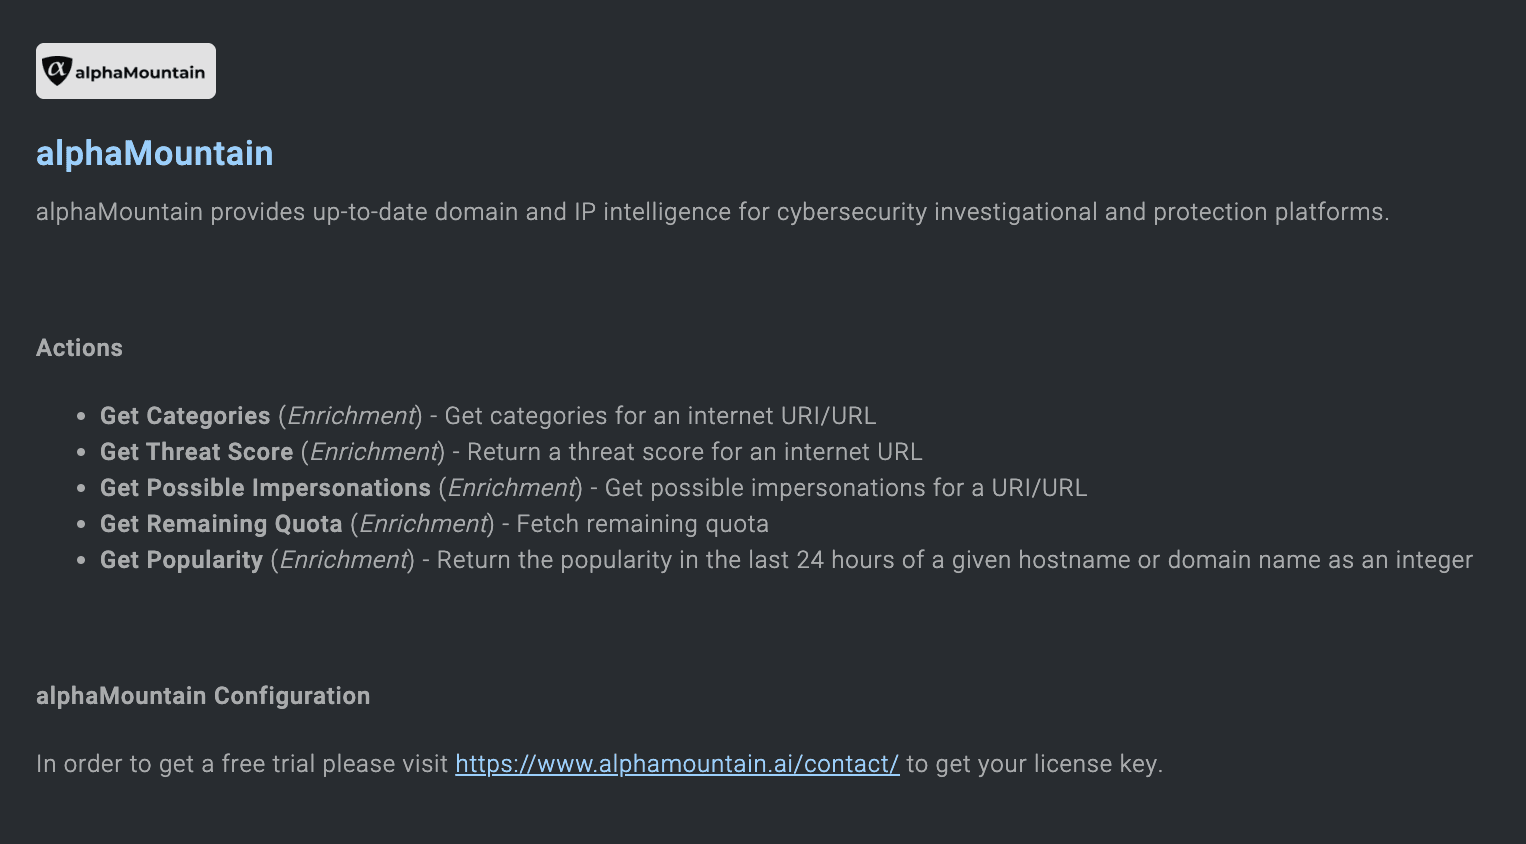1526x844 pixels.
Task: Click the "Fetch remaining quota" description text
Action: (642, 524)
